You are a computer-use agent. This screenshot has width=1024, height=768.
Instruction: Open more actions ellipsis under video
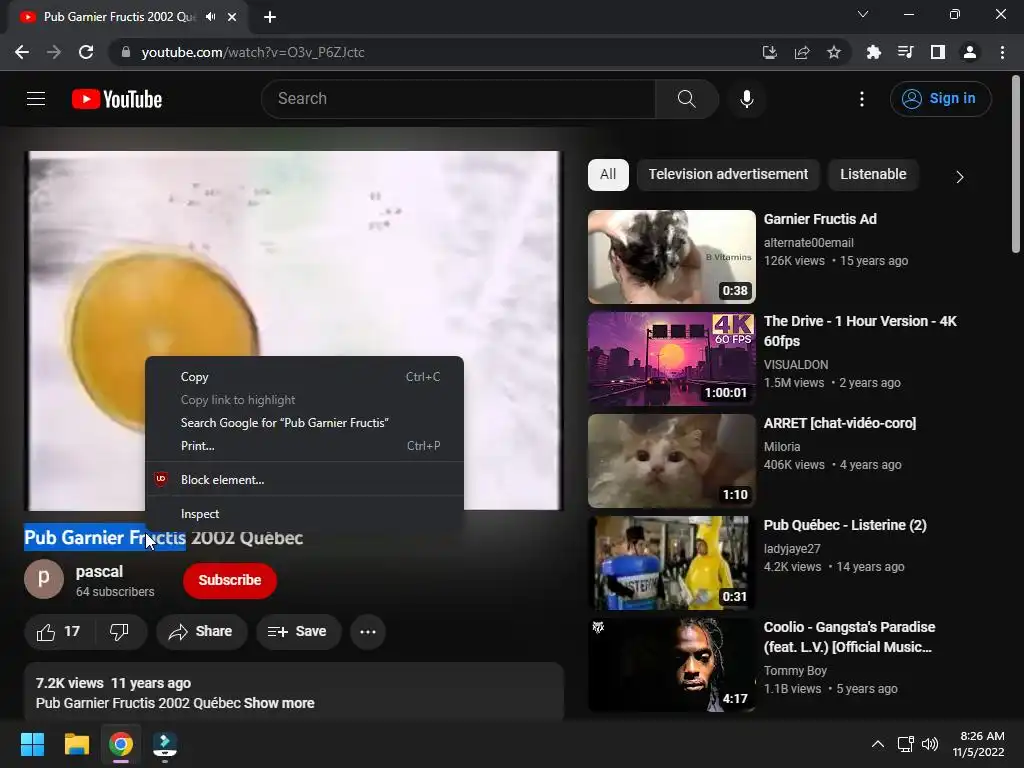(x=368, y=632)
